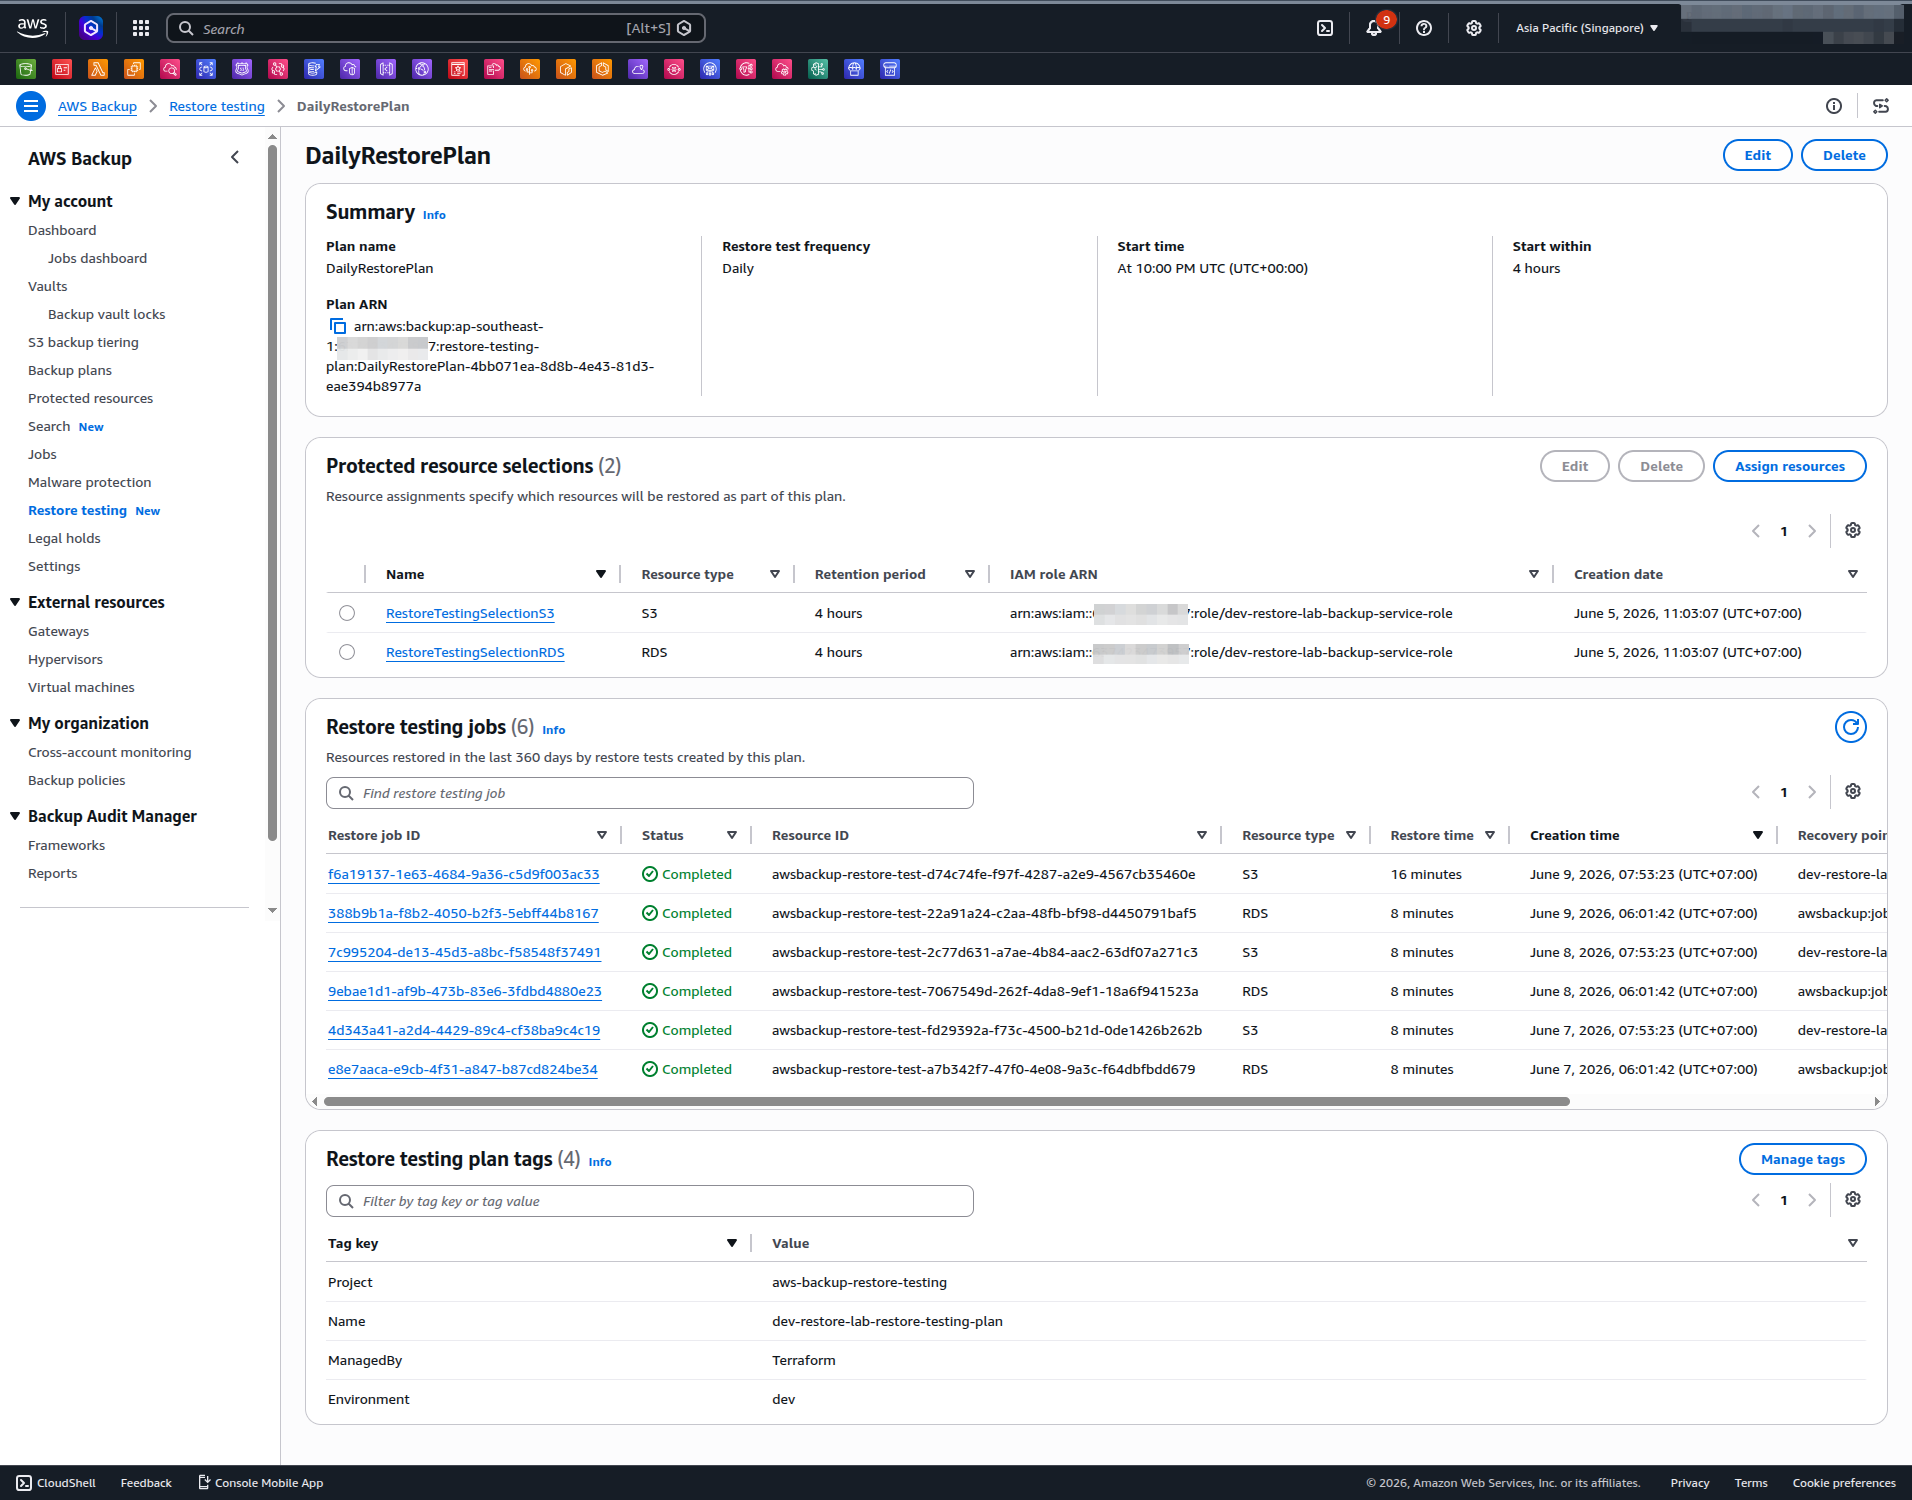This screenshot has height=1500, width=1912.
Task: Sort tags by Tag key column arrow
Action: pyautogui.click(x=732, y=1243)
